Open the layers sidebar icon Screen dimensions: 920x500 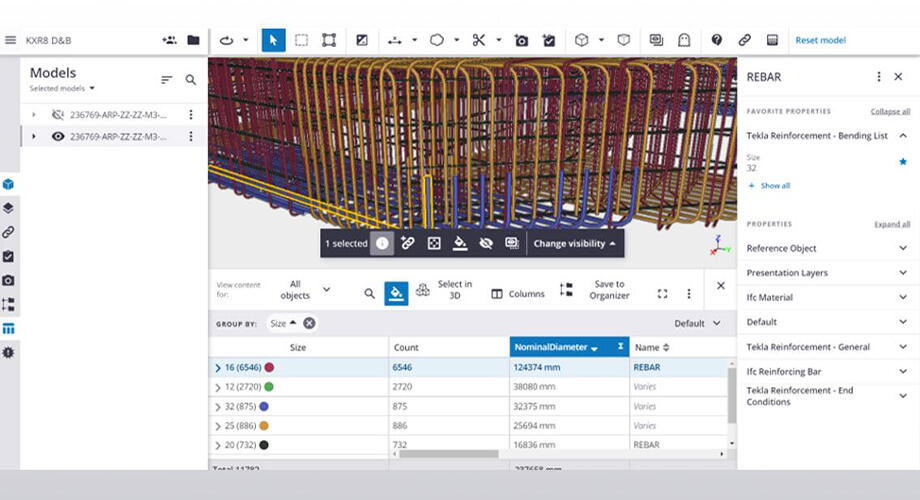click(8, 208)
